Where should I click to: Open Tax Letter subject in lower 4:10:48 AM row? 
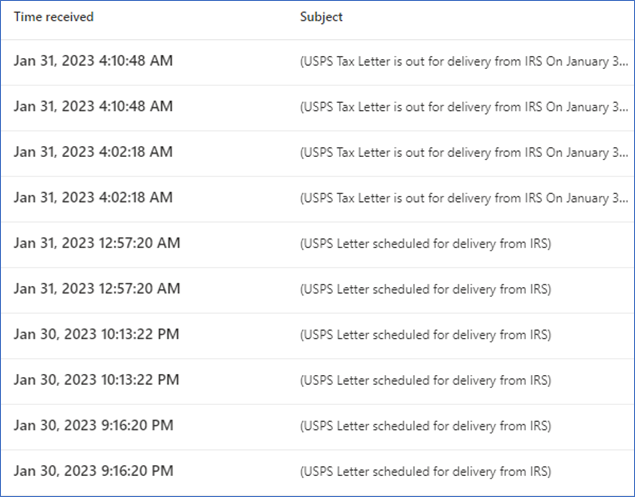[x=464, y=107]
